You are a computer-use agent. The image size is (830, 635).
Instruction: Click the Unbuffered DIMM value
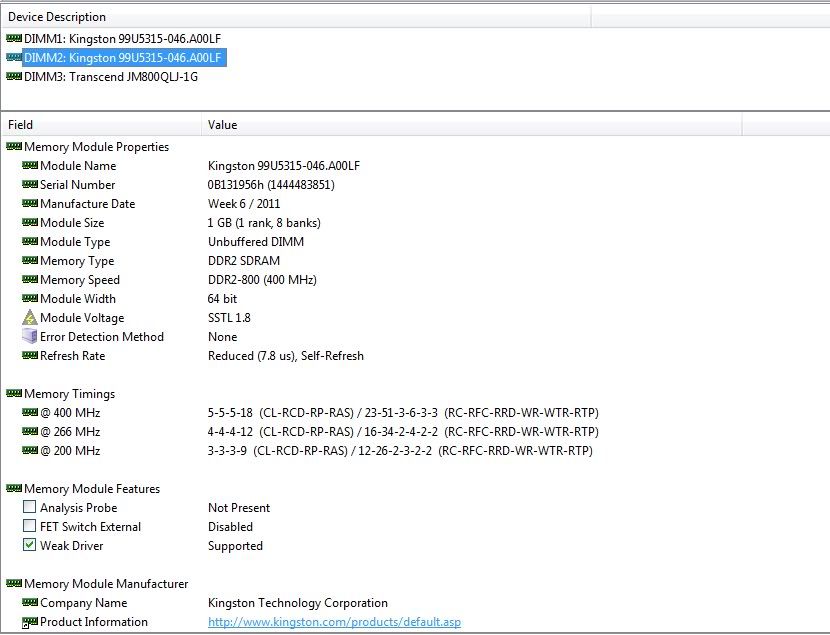pyautogui.click(x=256, y=242)
